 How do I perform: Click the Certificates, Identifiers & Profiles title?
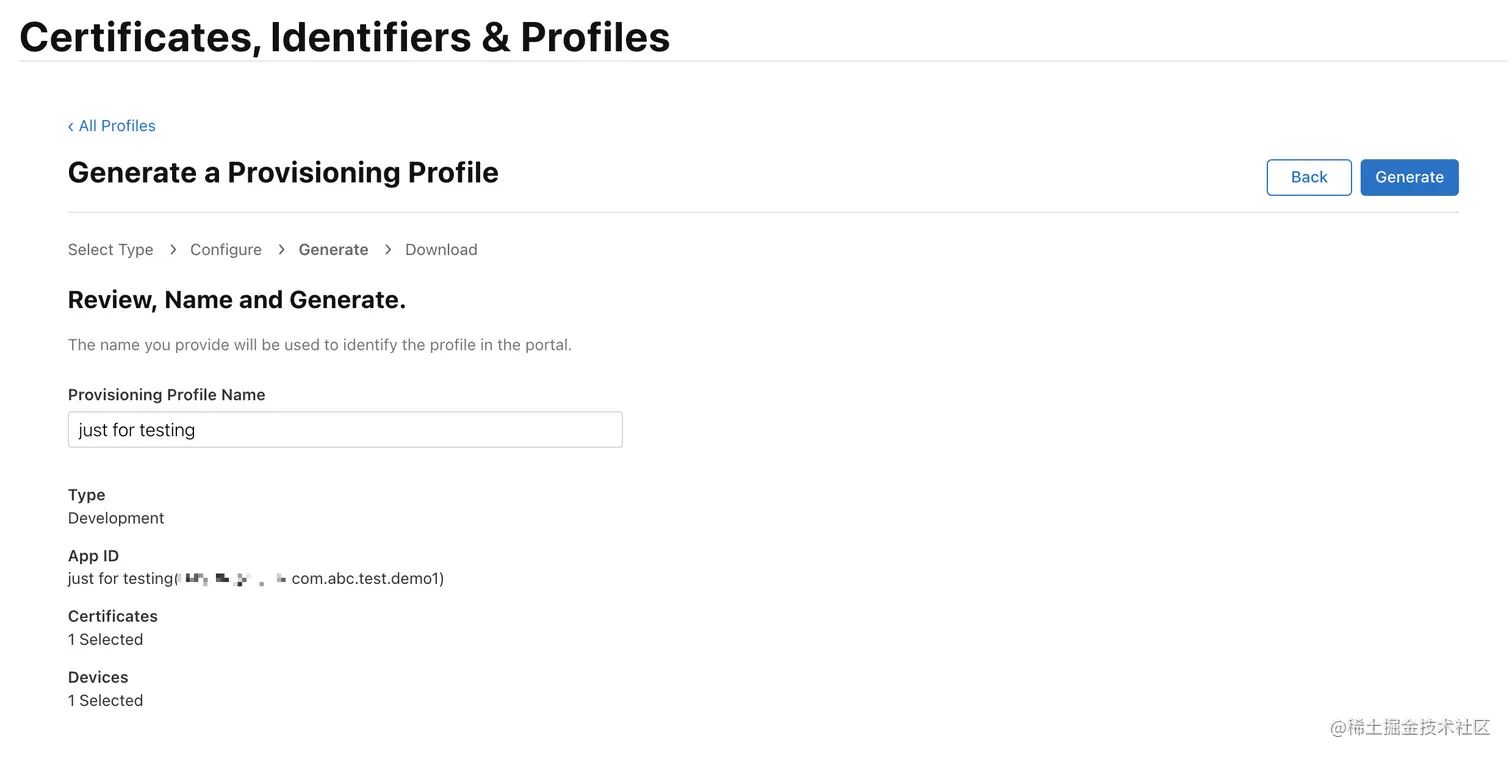tap(344, 37)
